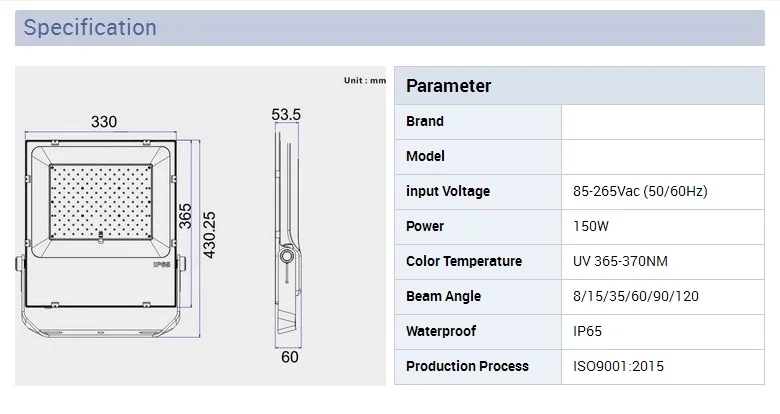780x414 pixels.
Task: Select the Color Temperature label
Action: [x=464, y=261]
